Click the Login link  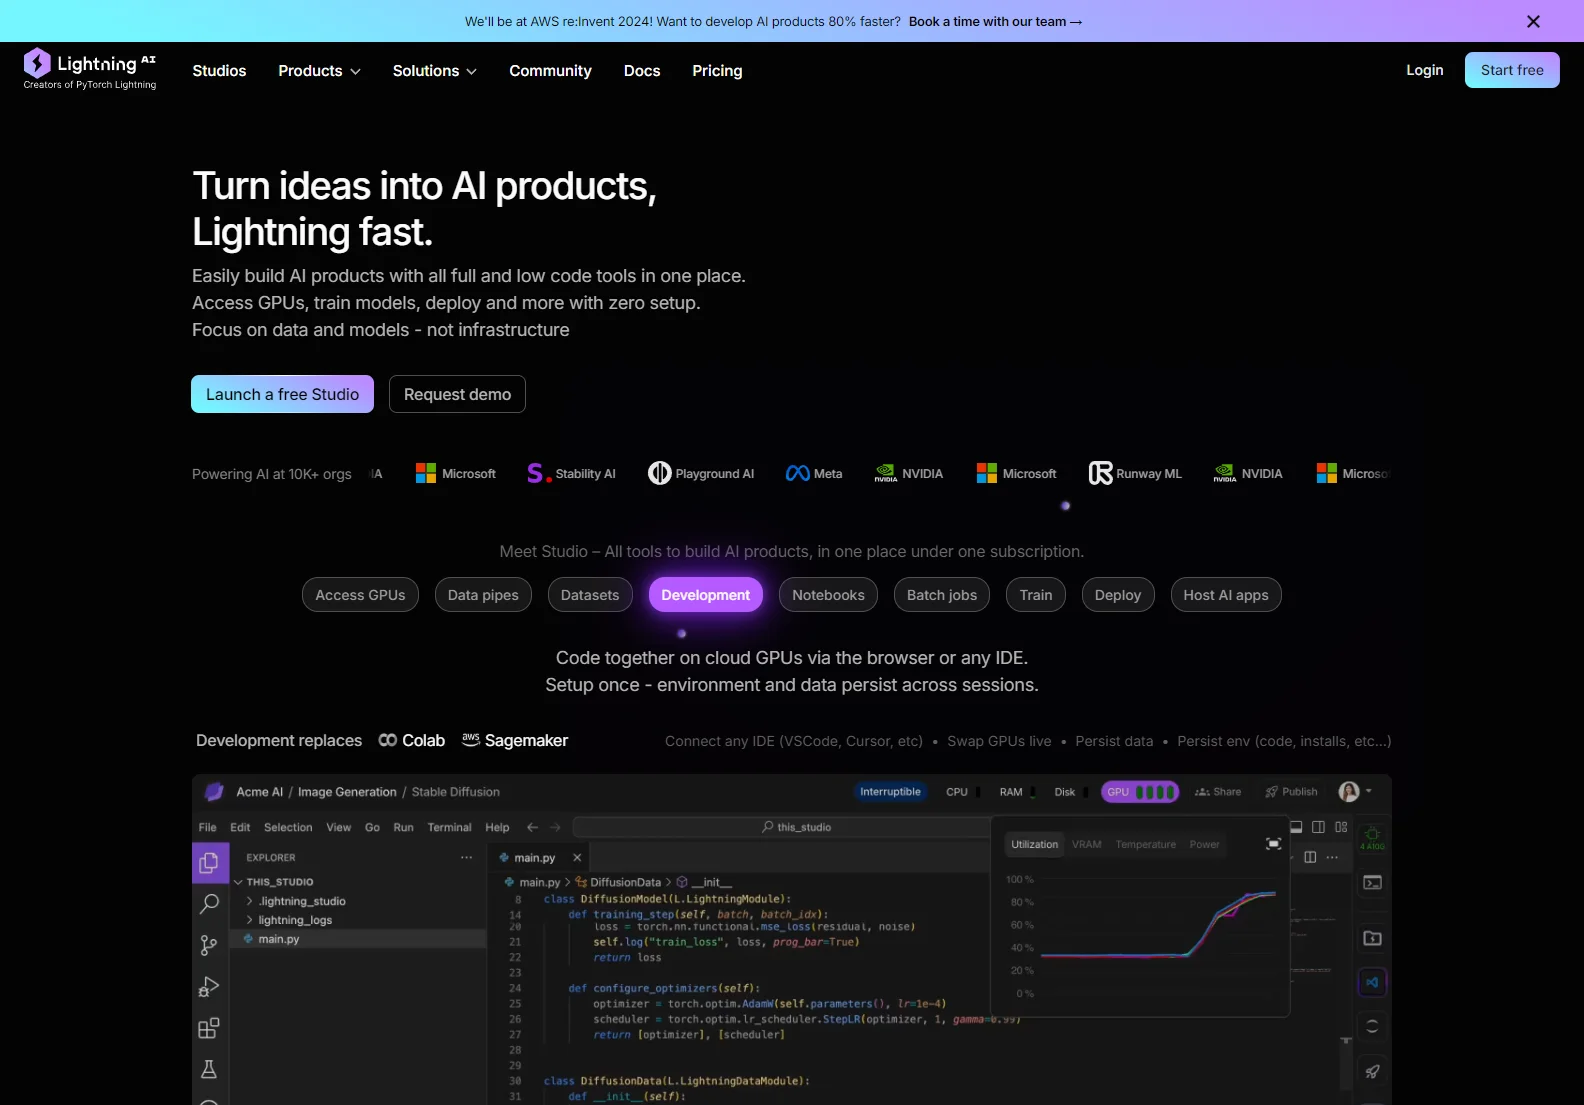[x=1425, y=70]
